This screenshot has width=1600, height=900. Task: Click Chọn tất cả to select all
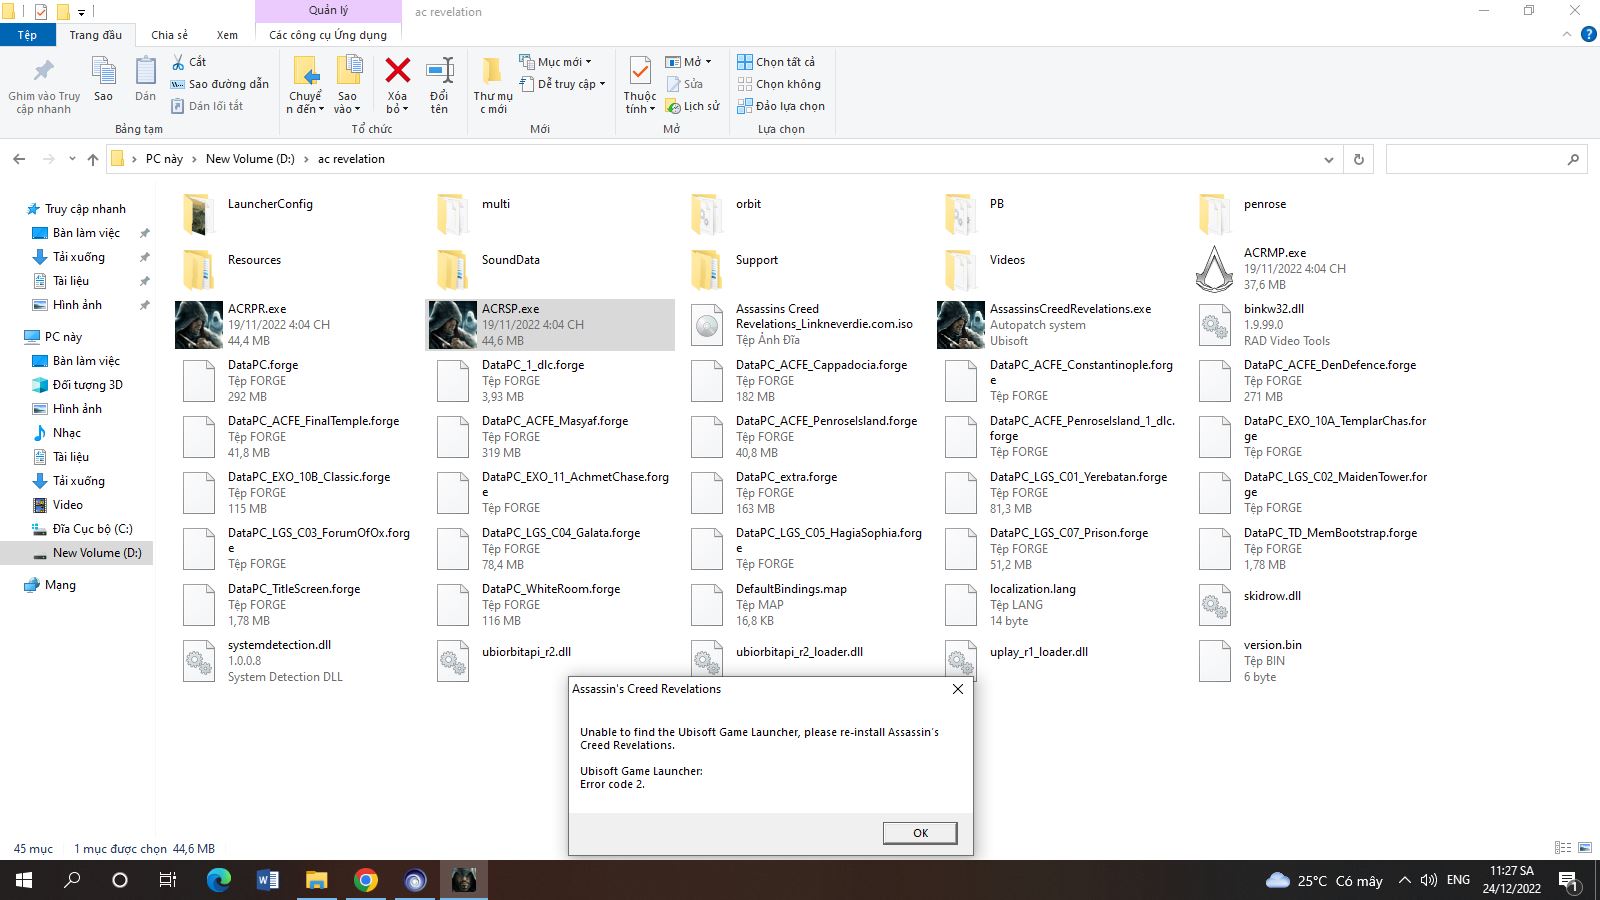776,62
